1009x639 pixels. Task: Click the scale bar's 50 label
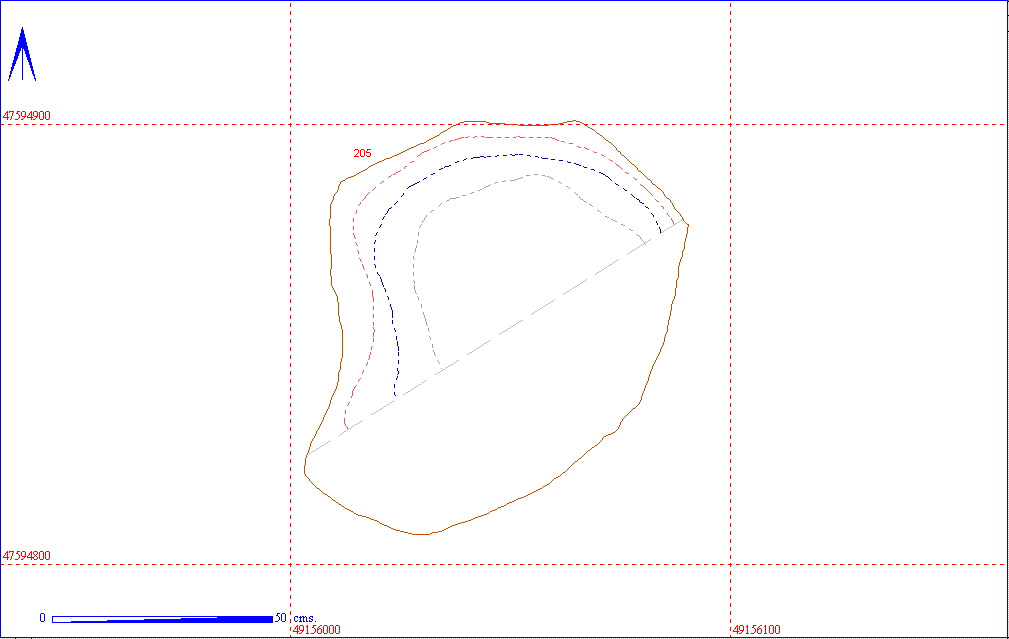coord(281,618)
